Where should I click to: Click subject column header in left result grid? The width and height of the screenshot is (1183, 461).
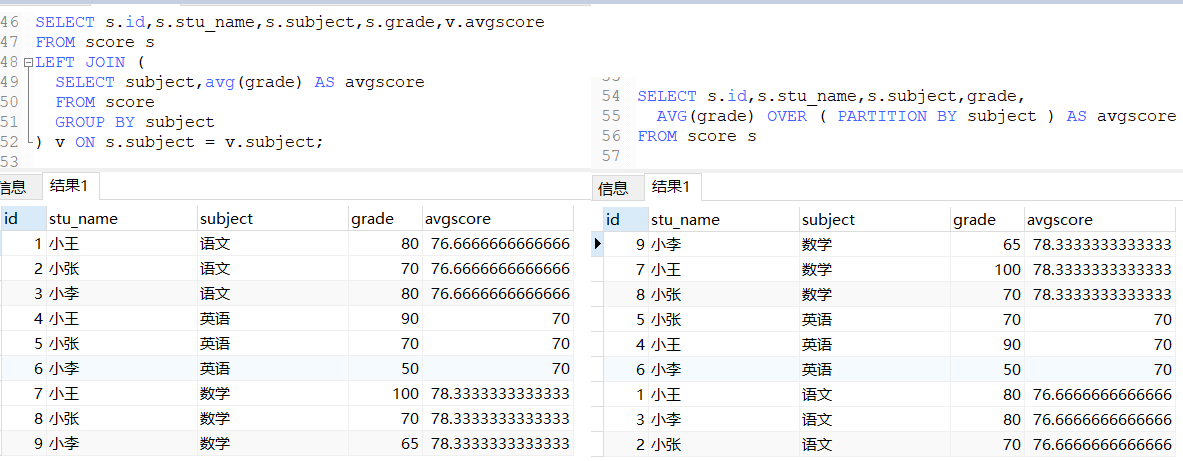click(272, 219)
